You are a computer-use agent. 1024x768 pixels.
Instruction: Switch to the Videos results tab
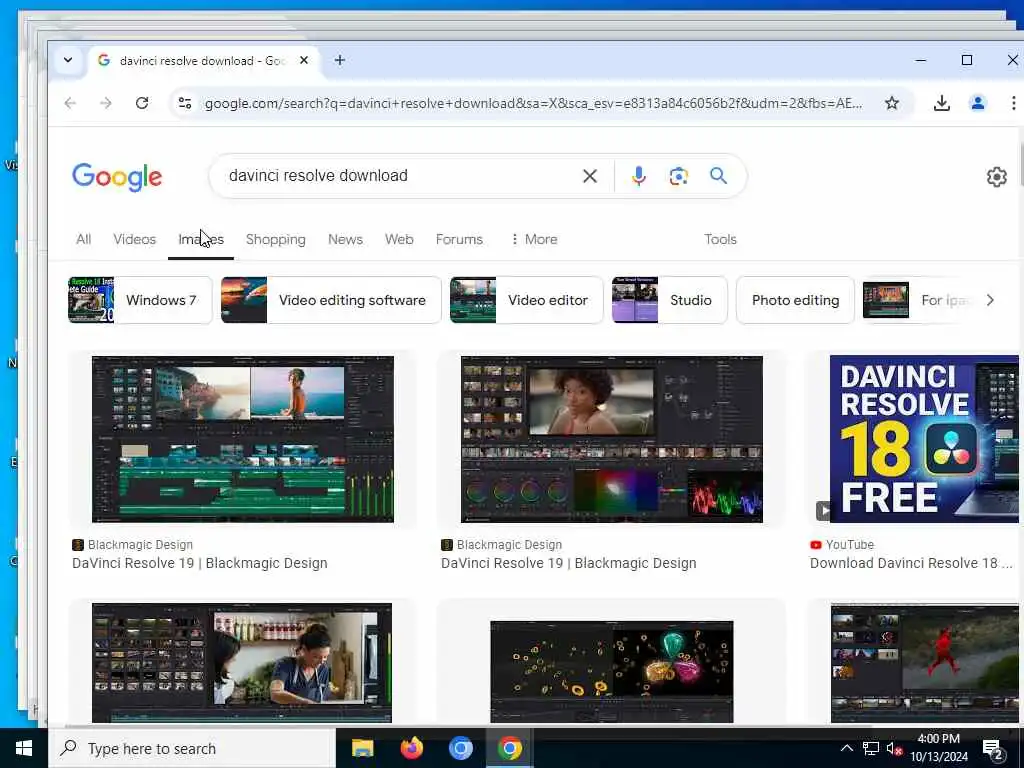[135, 239]
